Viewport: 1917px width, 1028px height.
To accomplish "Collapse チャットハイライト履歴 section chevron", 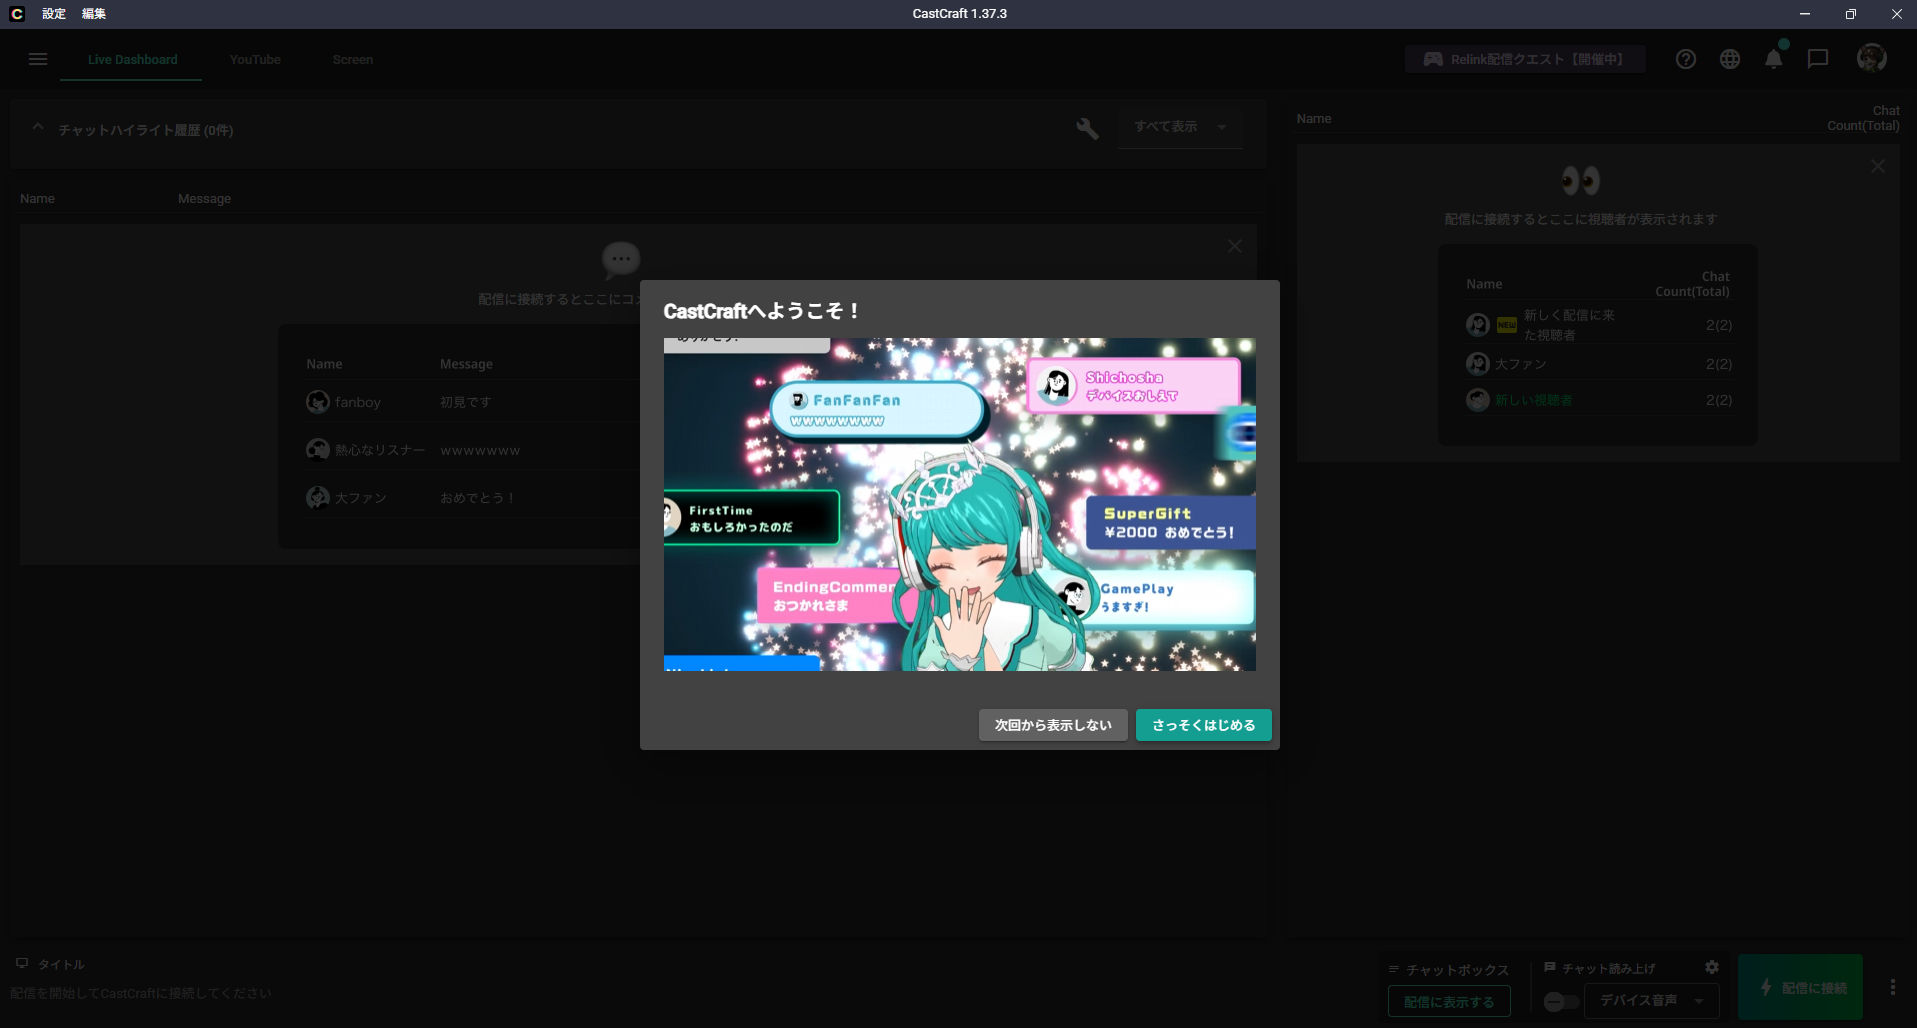I will pos(38,128).
